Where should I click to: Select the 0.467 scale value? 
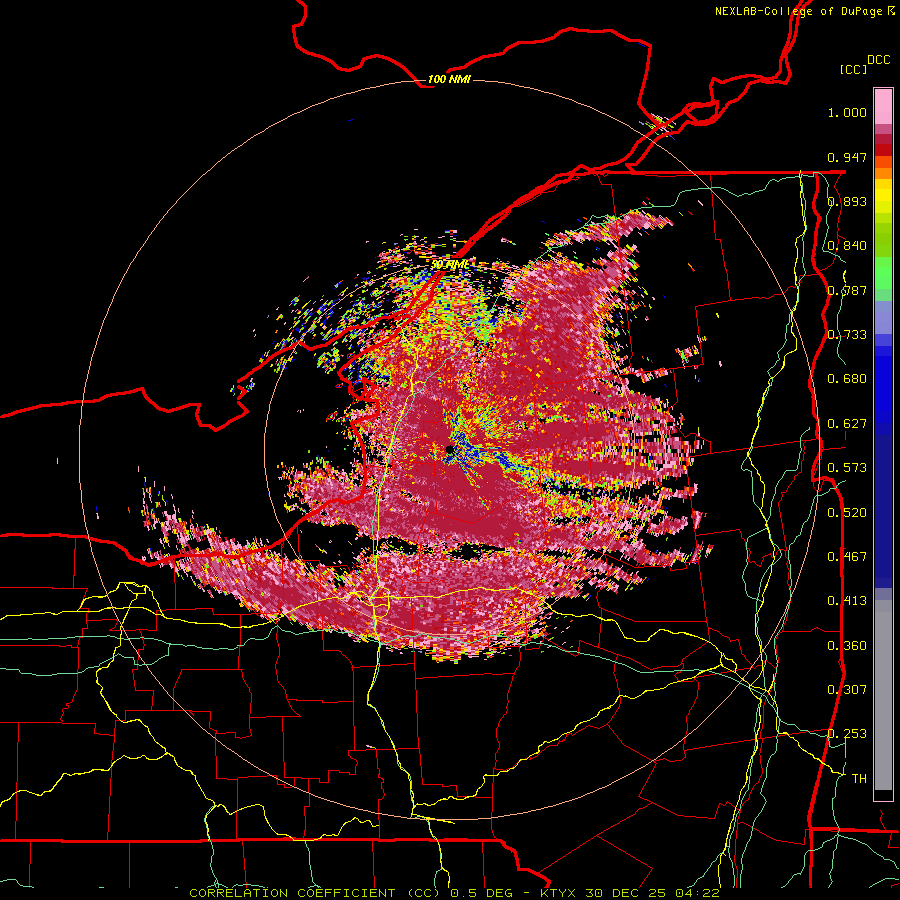[847, 557]
